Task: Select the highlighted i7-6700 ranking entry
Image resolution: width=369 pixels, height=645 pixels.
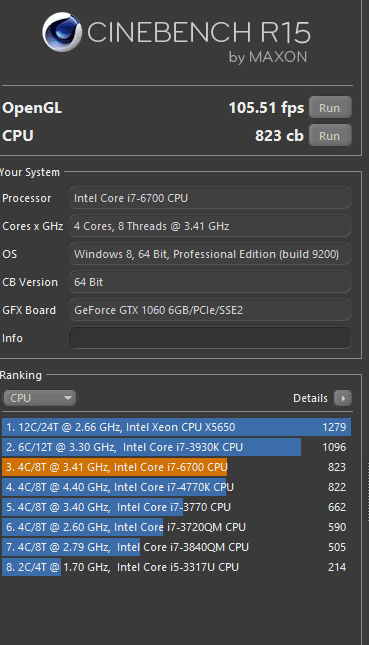Action: (176, 467)
